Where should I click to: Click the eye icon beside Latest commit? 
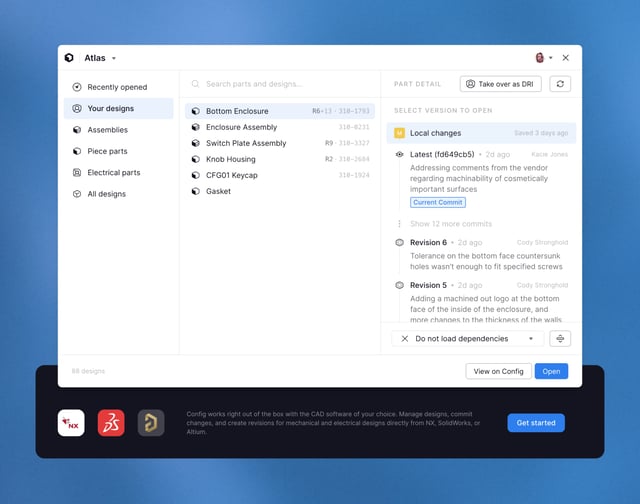click(x=400, y=154)
